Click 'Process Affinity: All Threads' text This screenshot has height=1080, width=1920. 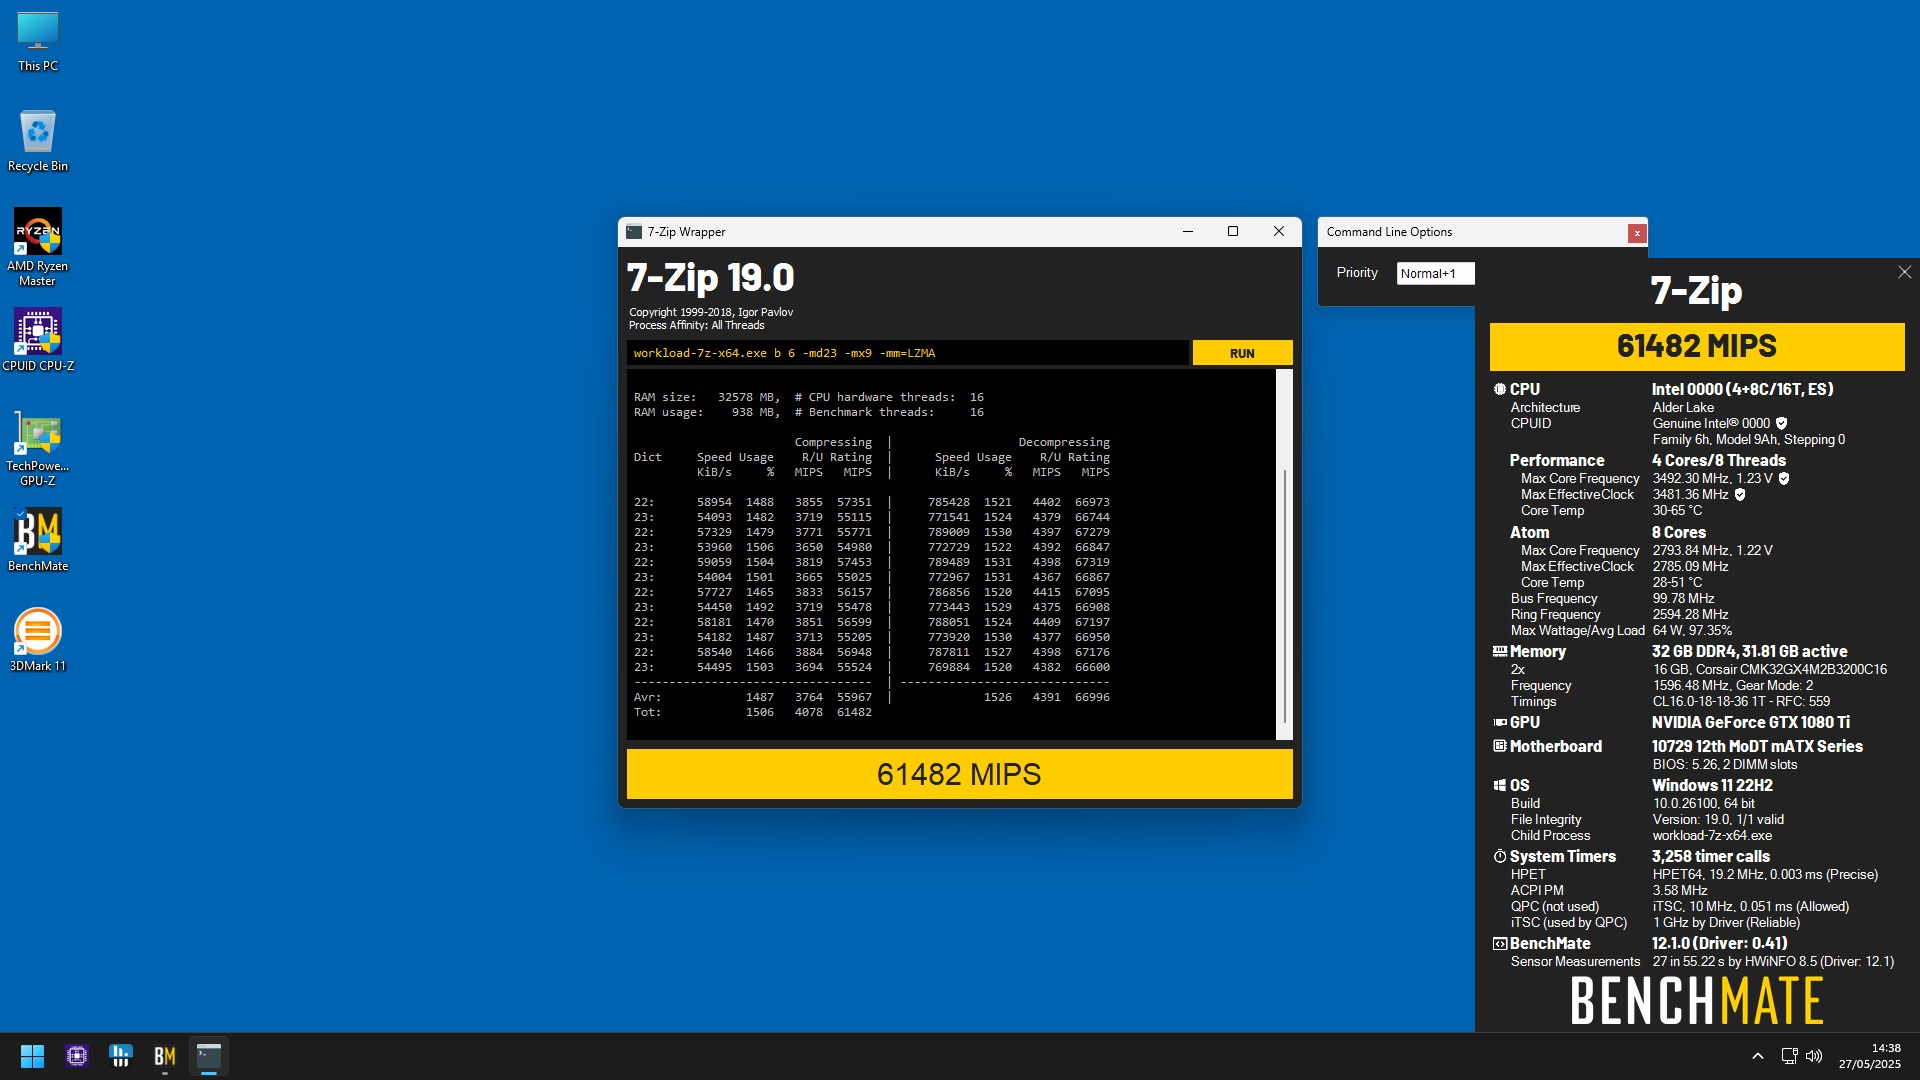(696, 326)
